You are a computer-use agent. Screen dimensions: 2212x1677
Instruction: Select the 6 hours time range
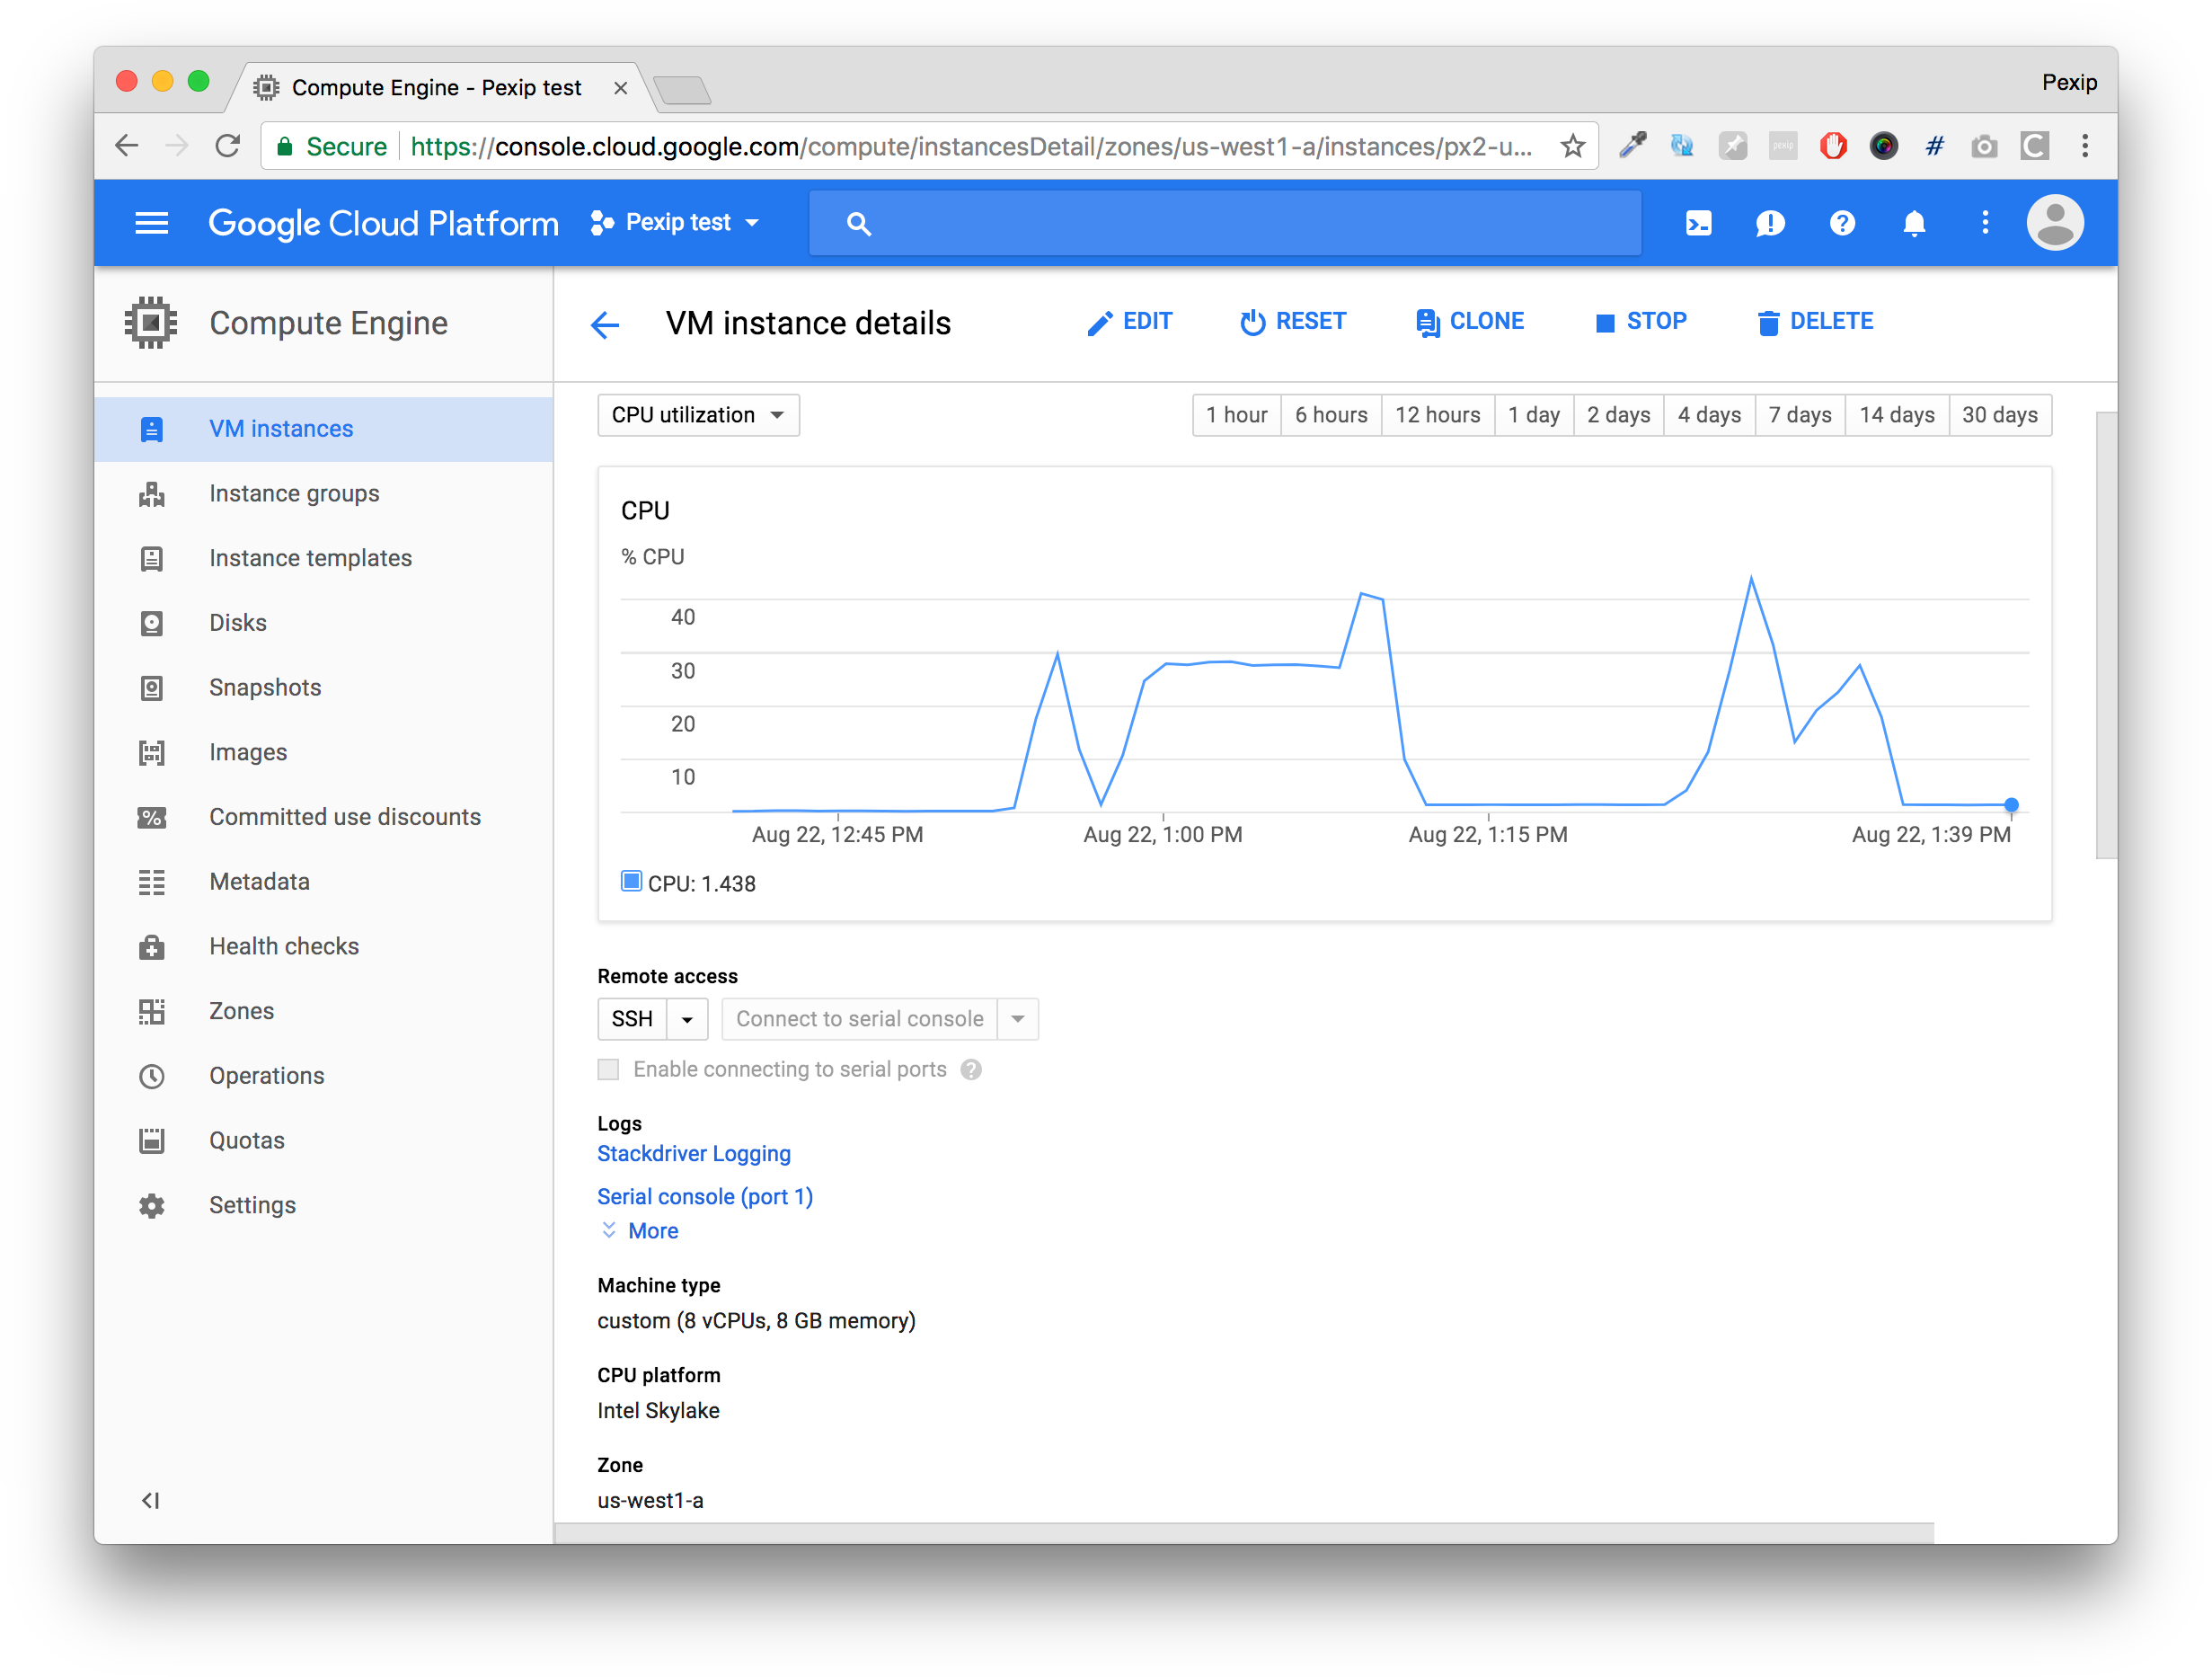1330,415
